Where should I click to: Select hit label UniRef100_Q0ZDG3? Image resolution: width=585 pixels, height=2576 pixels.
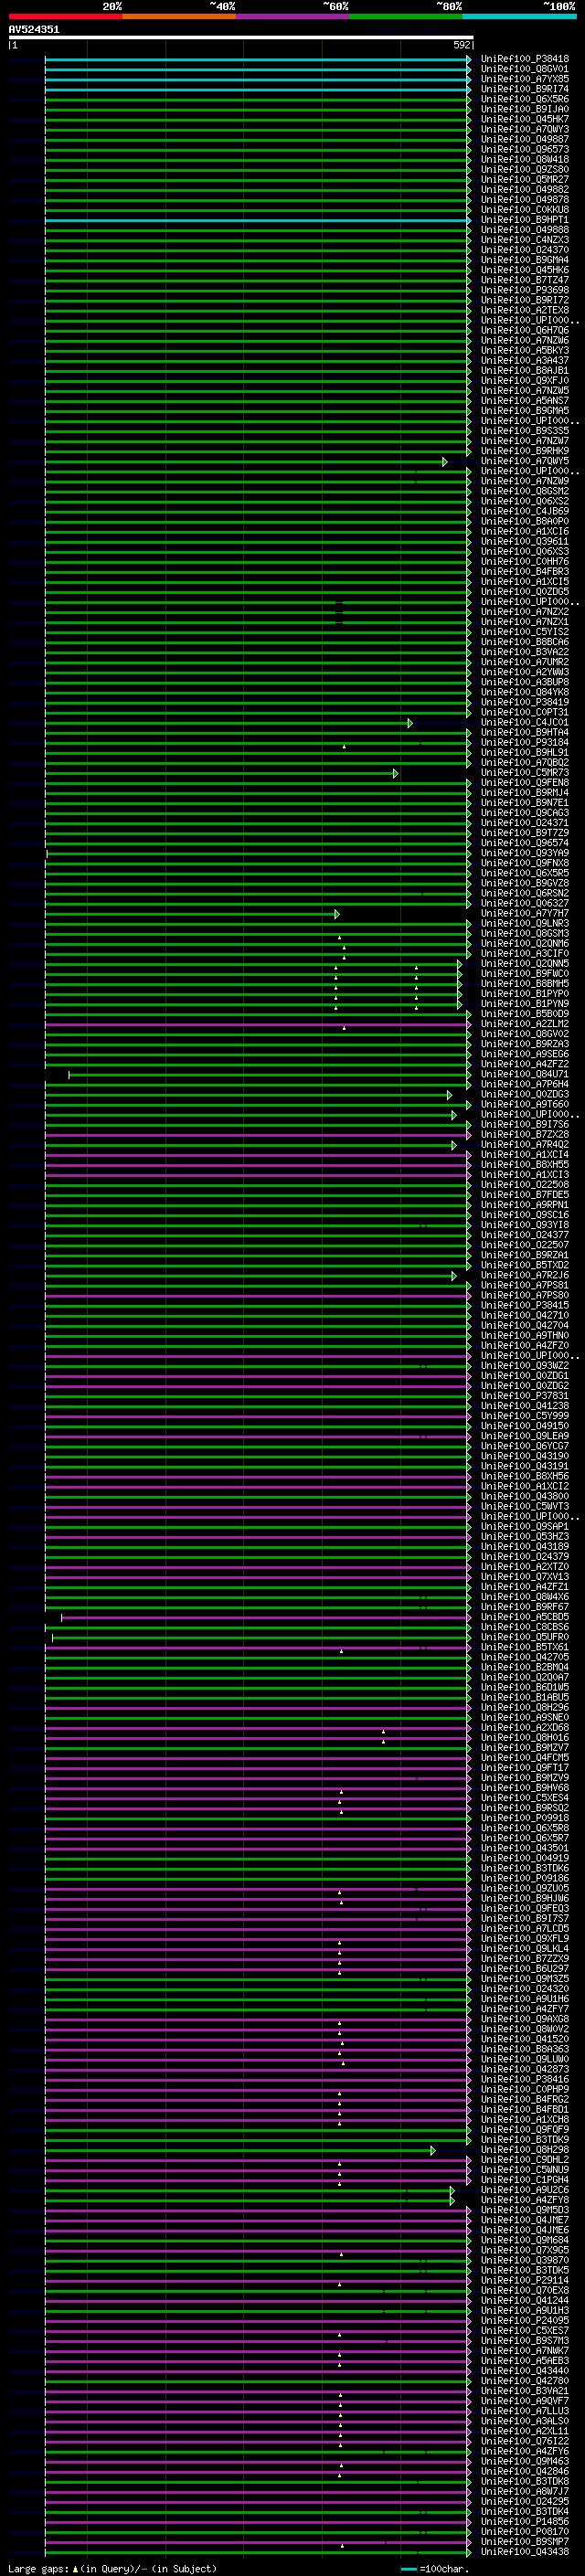click(525, 1094)
